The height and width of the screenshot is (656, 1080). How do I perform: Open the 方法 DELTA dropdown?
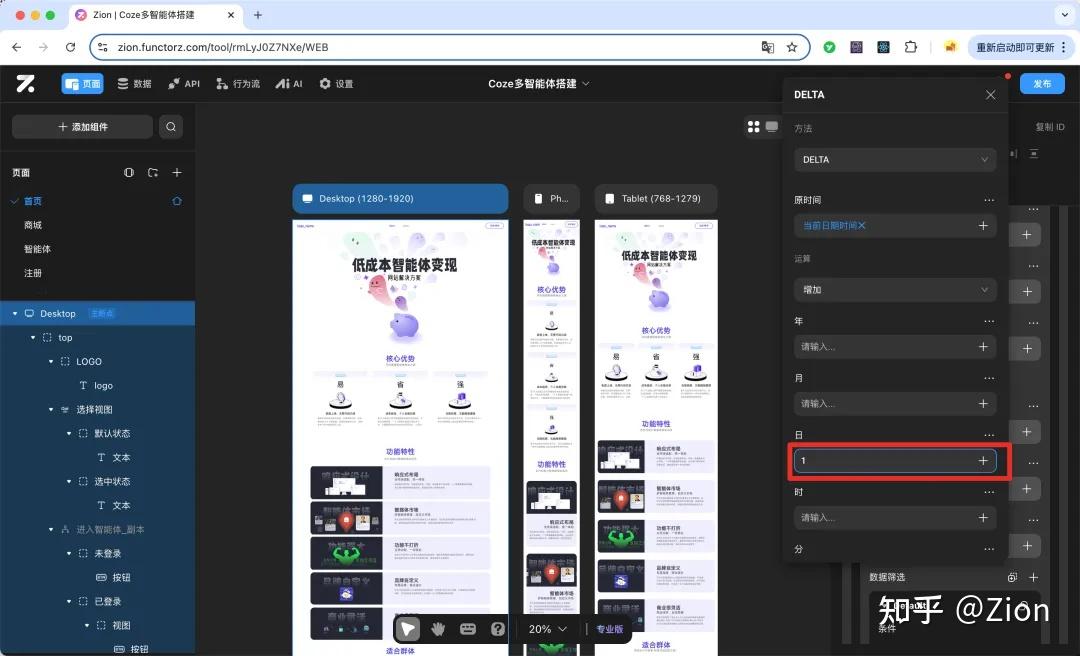click(895, 159)
